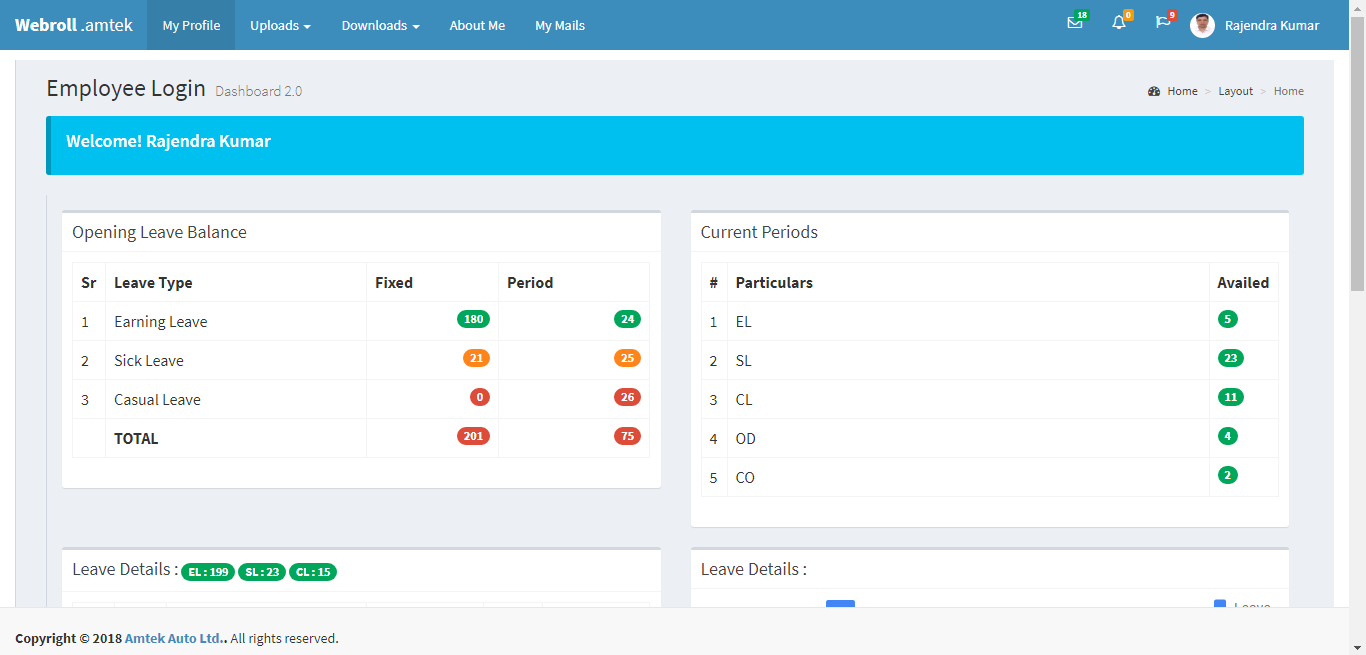Click the bell alerts icon

click(1119, 23)
